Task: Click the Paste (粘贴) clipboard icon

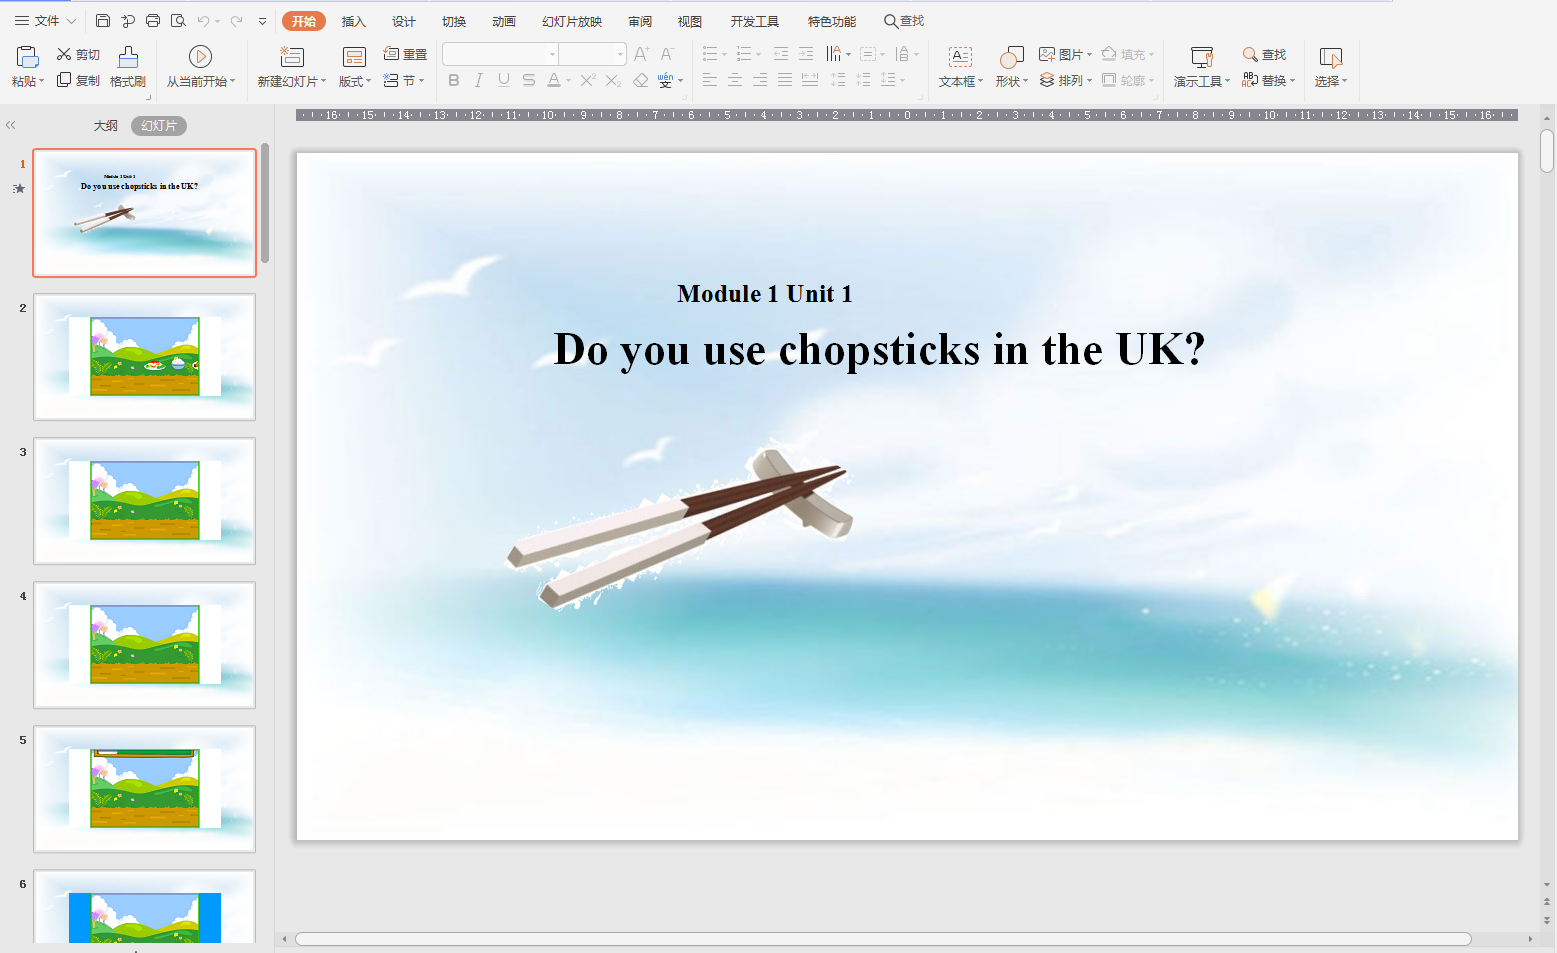Action: tap(27, 57)
